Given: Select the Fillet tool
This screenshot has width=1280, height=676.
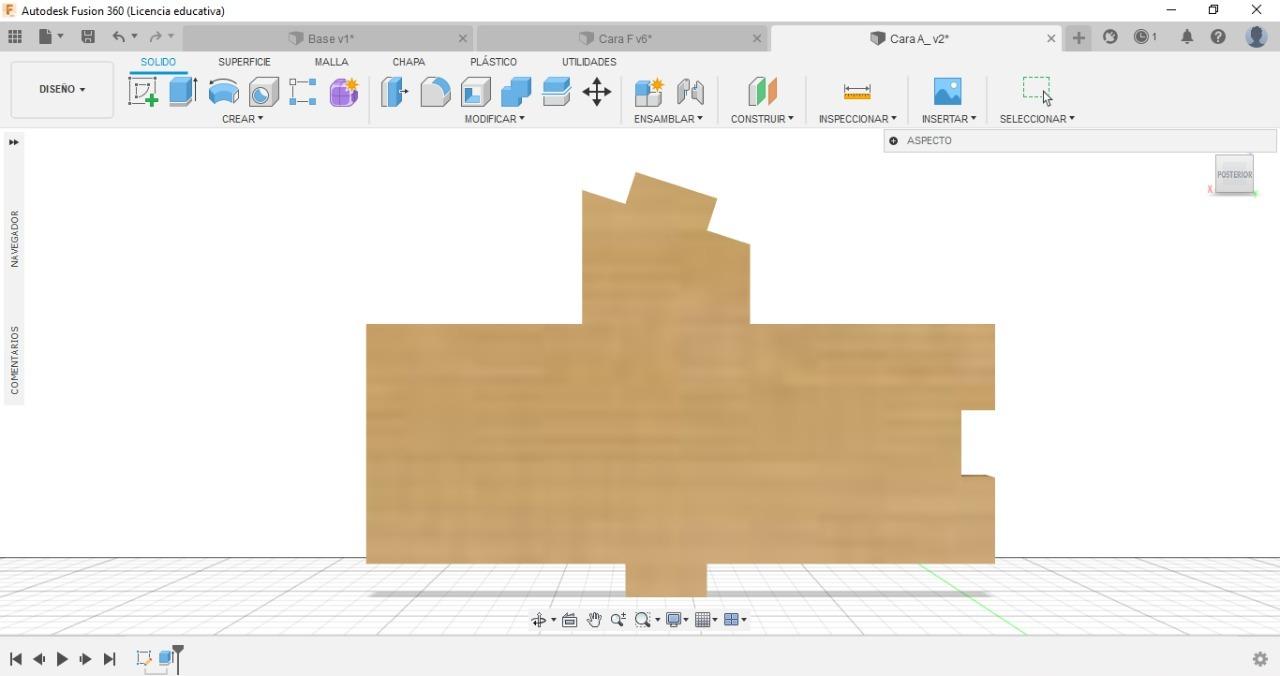Looking at the screenshot, I should pyautogui.click(x=435, y=92).
